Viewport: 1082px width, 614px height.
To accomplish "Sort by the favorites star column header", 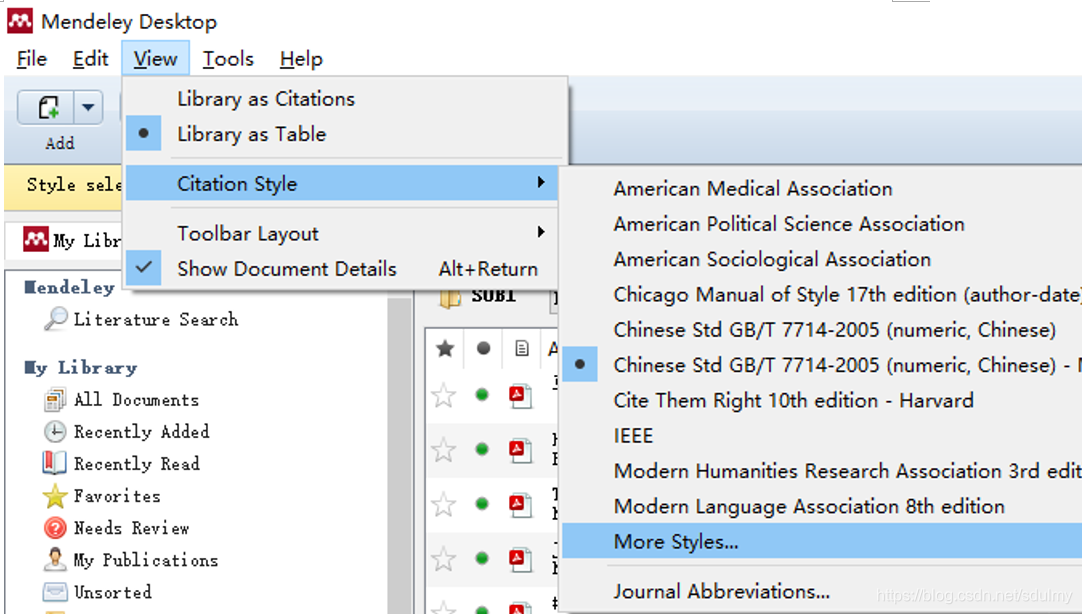I will click(x=445, y=348).
